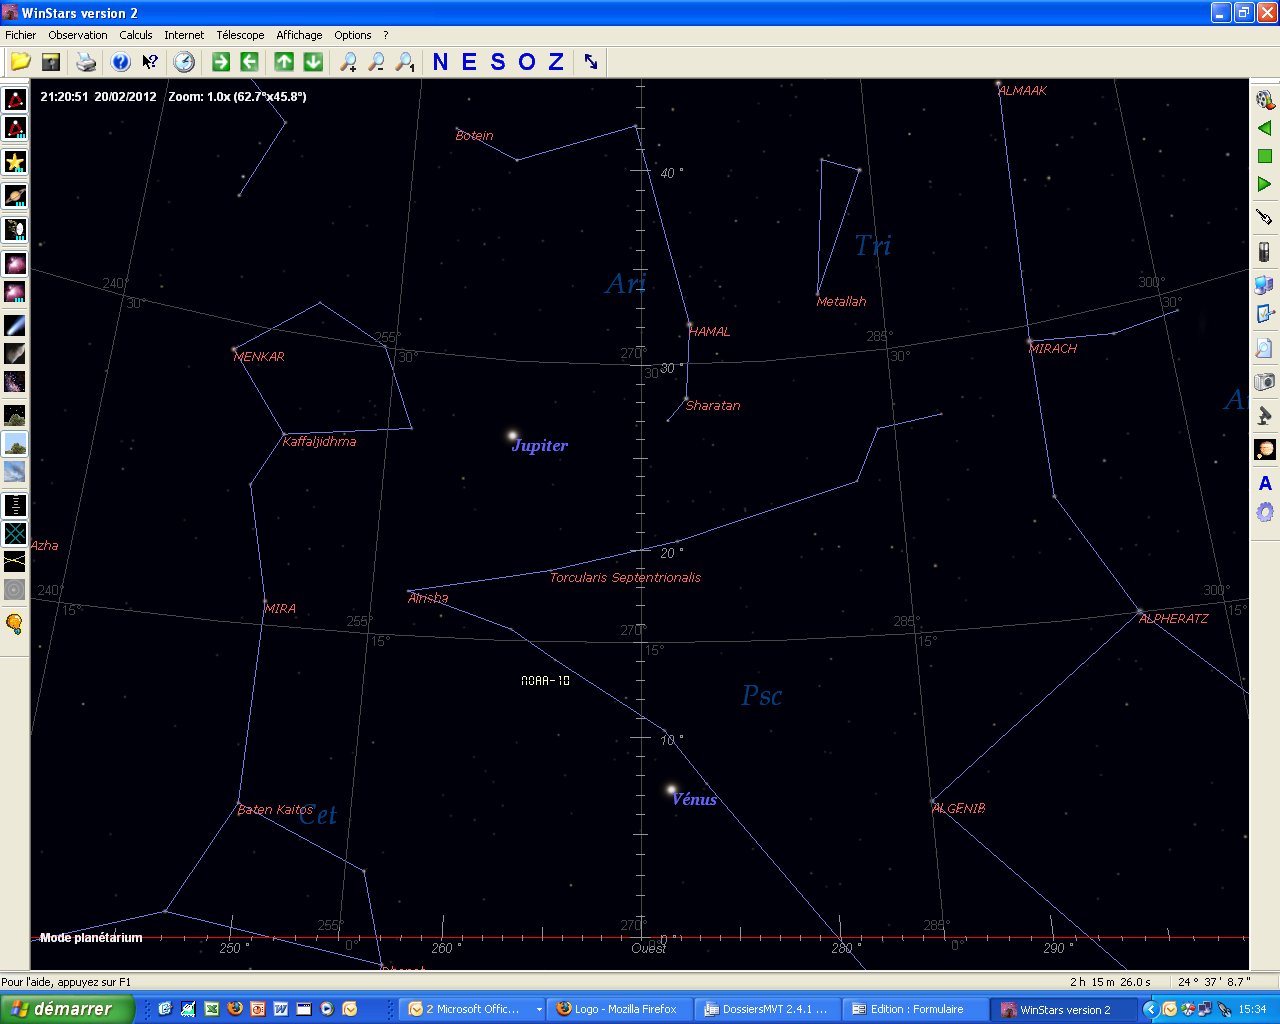1280x1024 pixels.
Task: Click the zoom out magnifier icon
Action: tap(376, 62)
